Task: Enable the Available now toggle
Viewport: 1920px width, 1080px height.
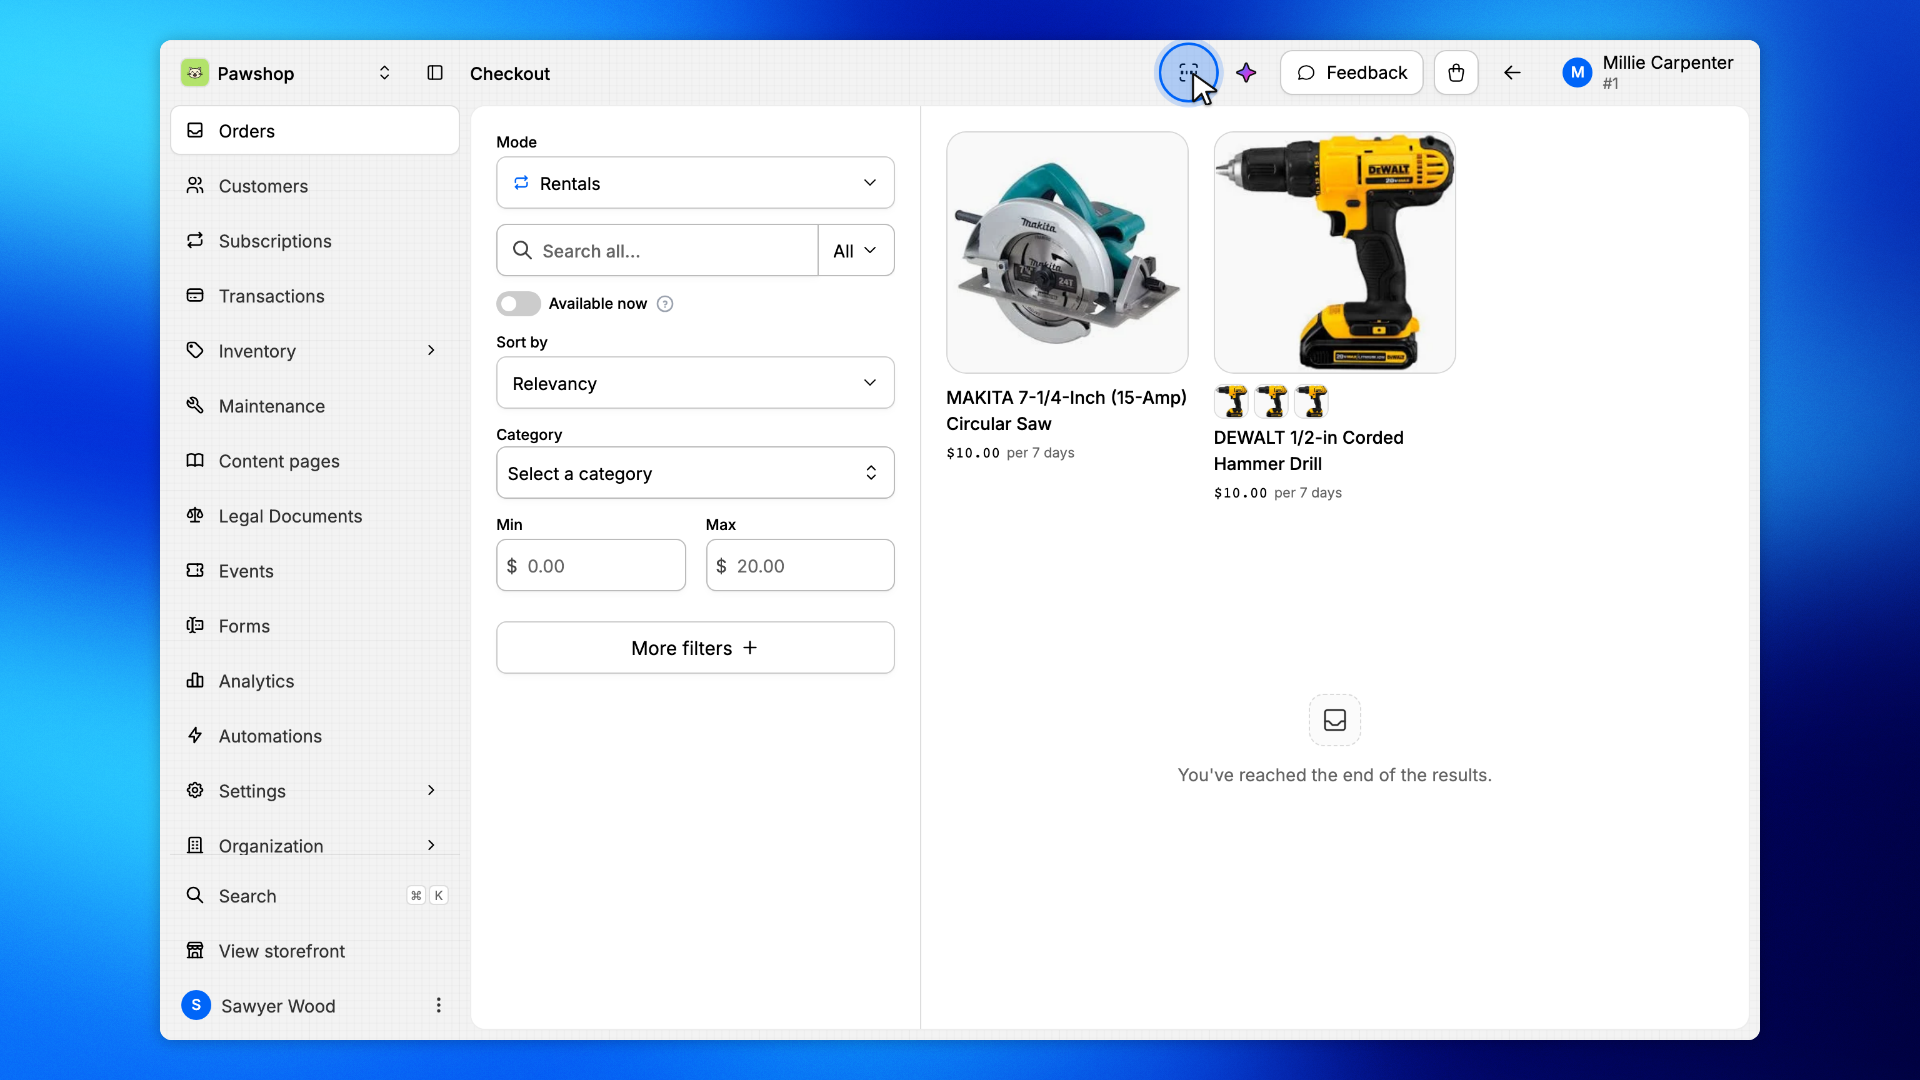Action: pyautogui.click(x=518, y=304)
